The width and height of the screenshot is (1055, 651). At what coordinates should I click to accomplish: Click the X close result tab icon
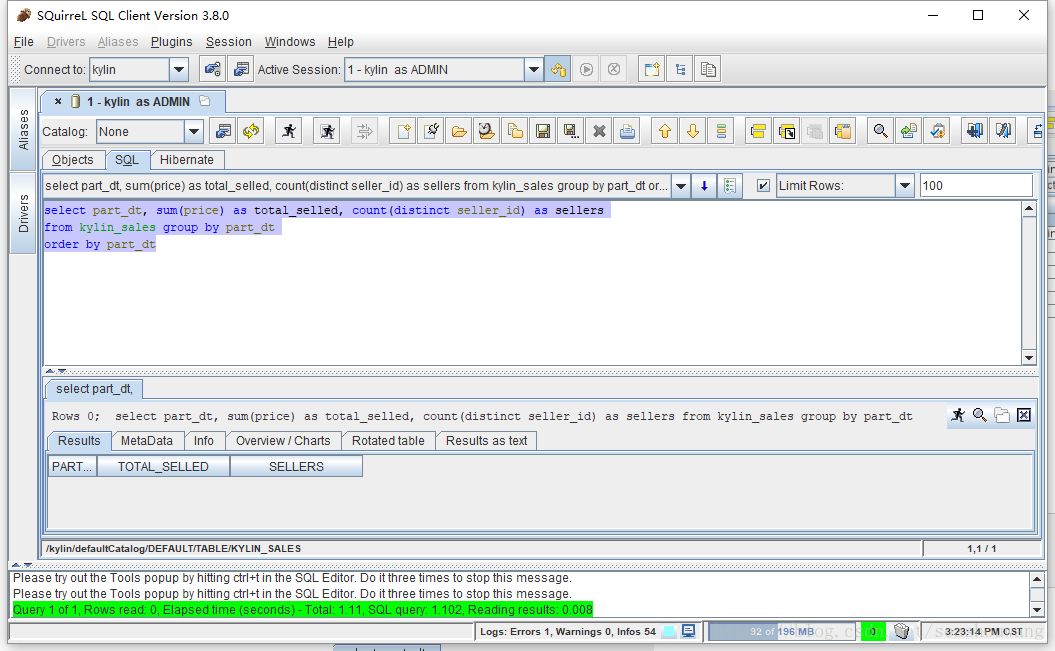1024,416
